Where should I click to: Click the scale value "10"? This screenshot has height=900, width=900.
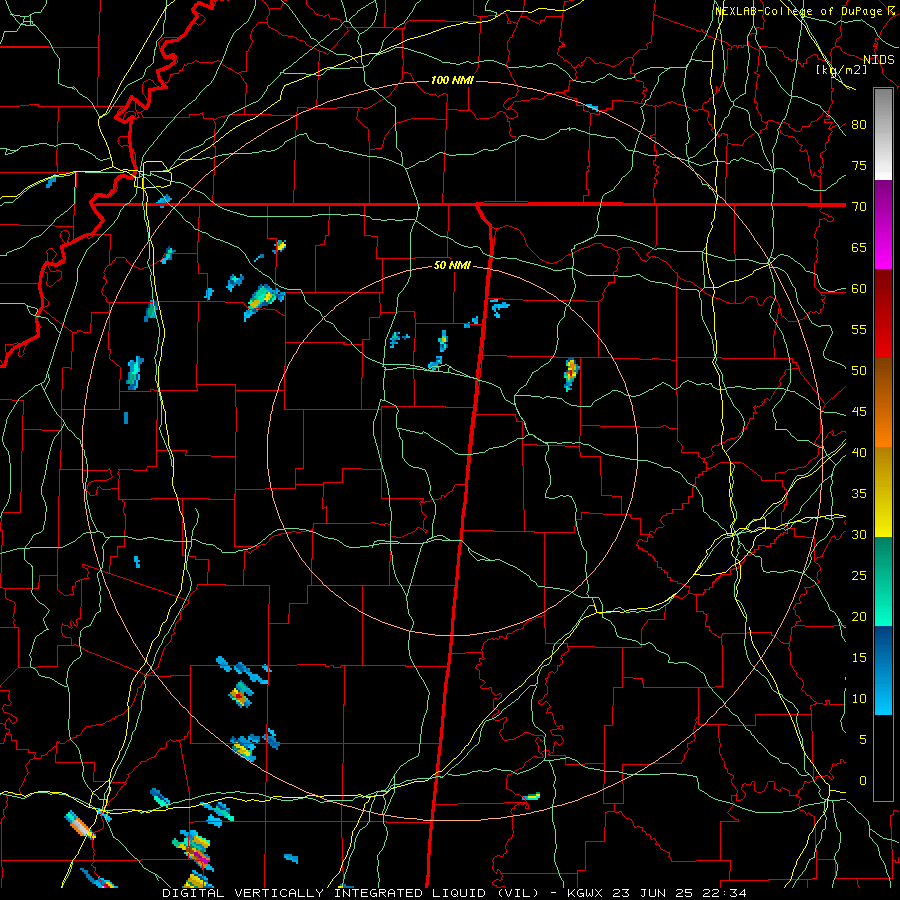tap(859, 699)
